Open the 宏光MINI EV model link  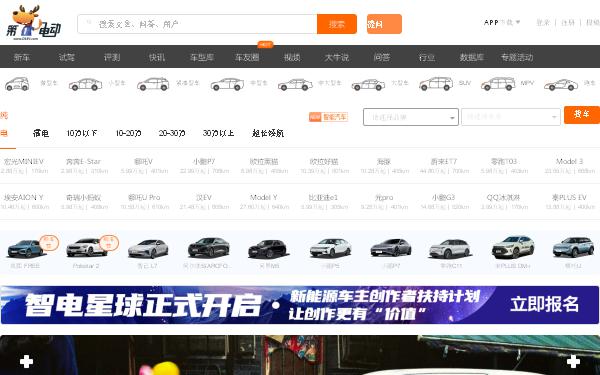coord(23,161)
